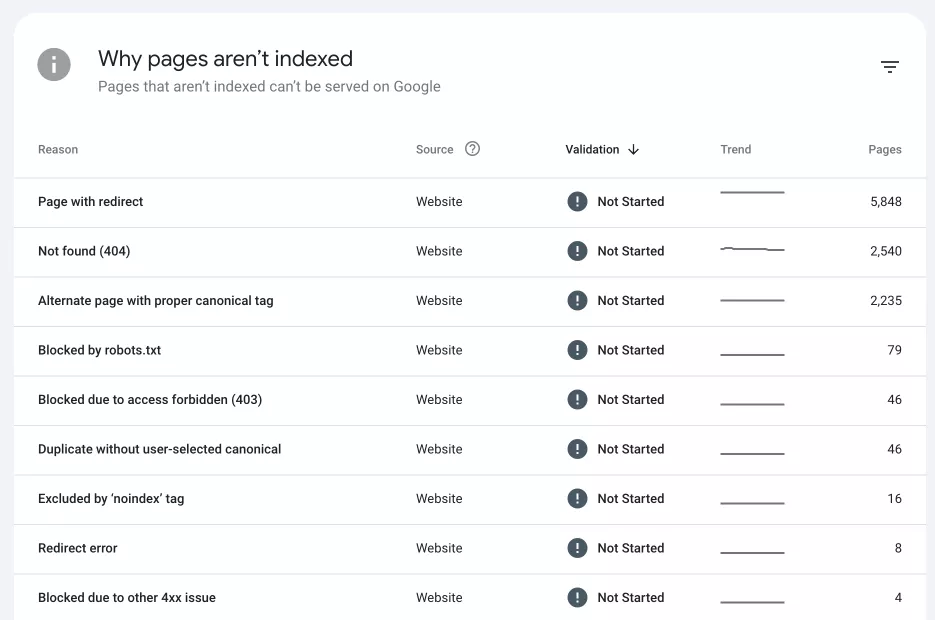Click Not Started text in Excluded by noindex row
Viewport: 935px width, 620px height.
[631, 498]
